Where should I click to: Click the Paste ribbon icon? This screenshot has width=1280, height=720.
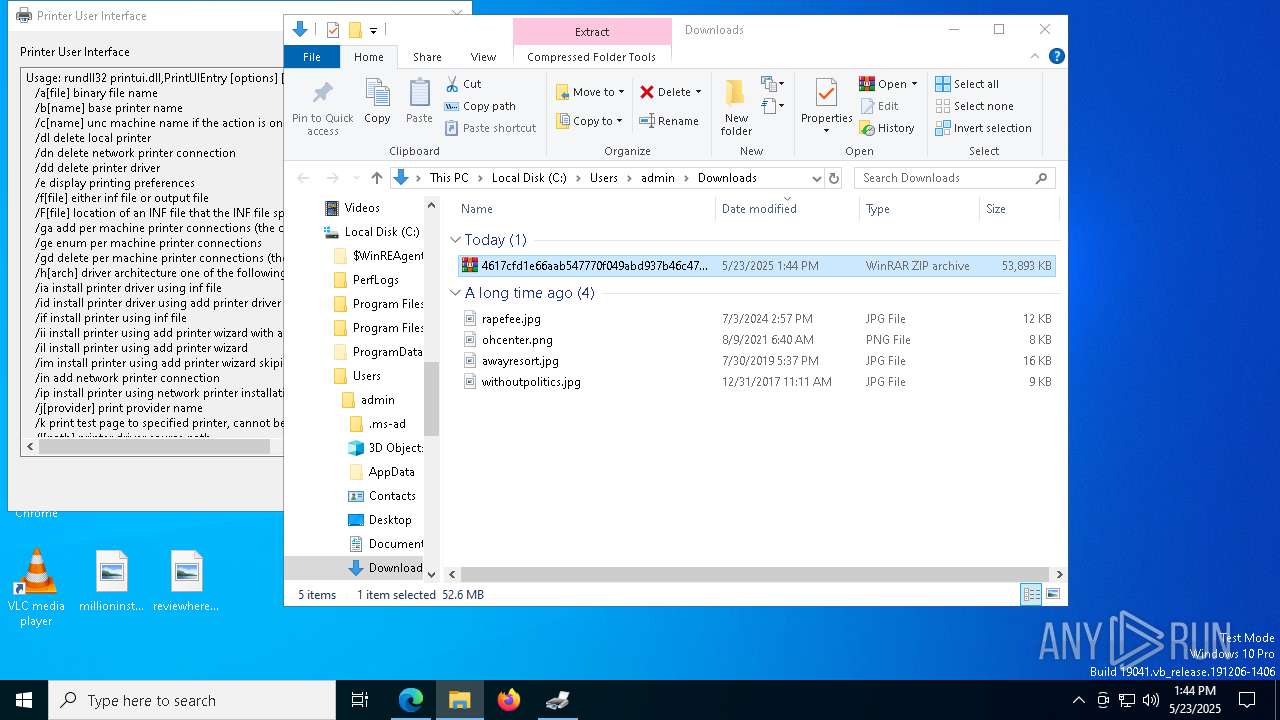coord(419,102)
